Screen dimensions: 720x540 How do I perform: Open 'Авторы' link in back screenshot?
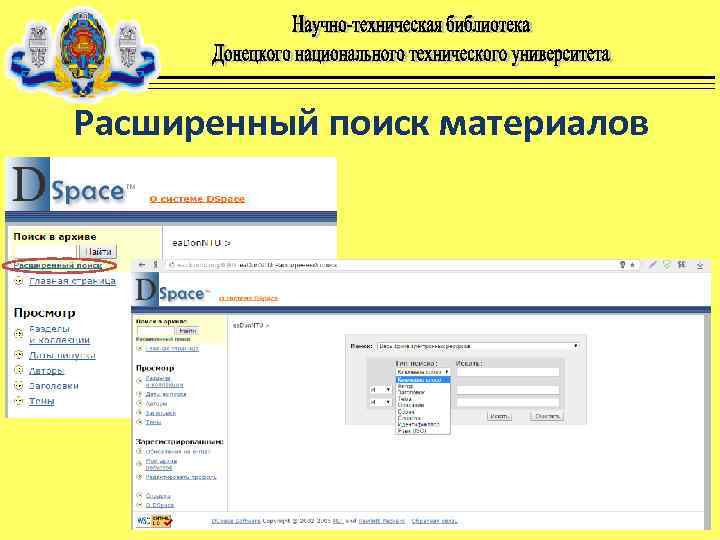(x=46, y=371)
